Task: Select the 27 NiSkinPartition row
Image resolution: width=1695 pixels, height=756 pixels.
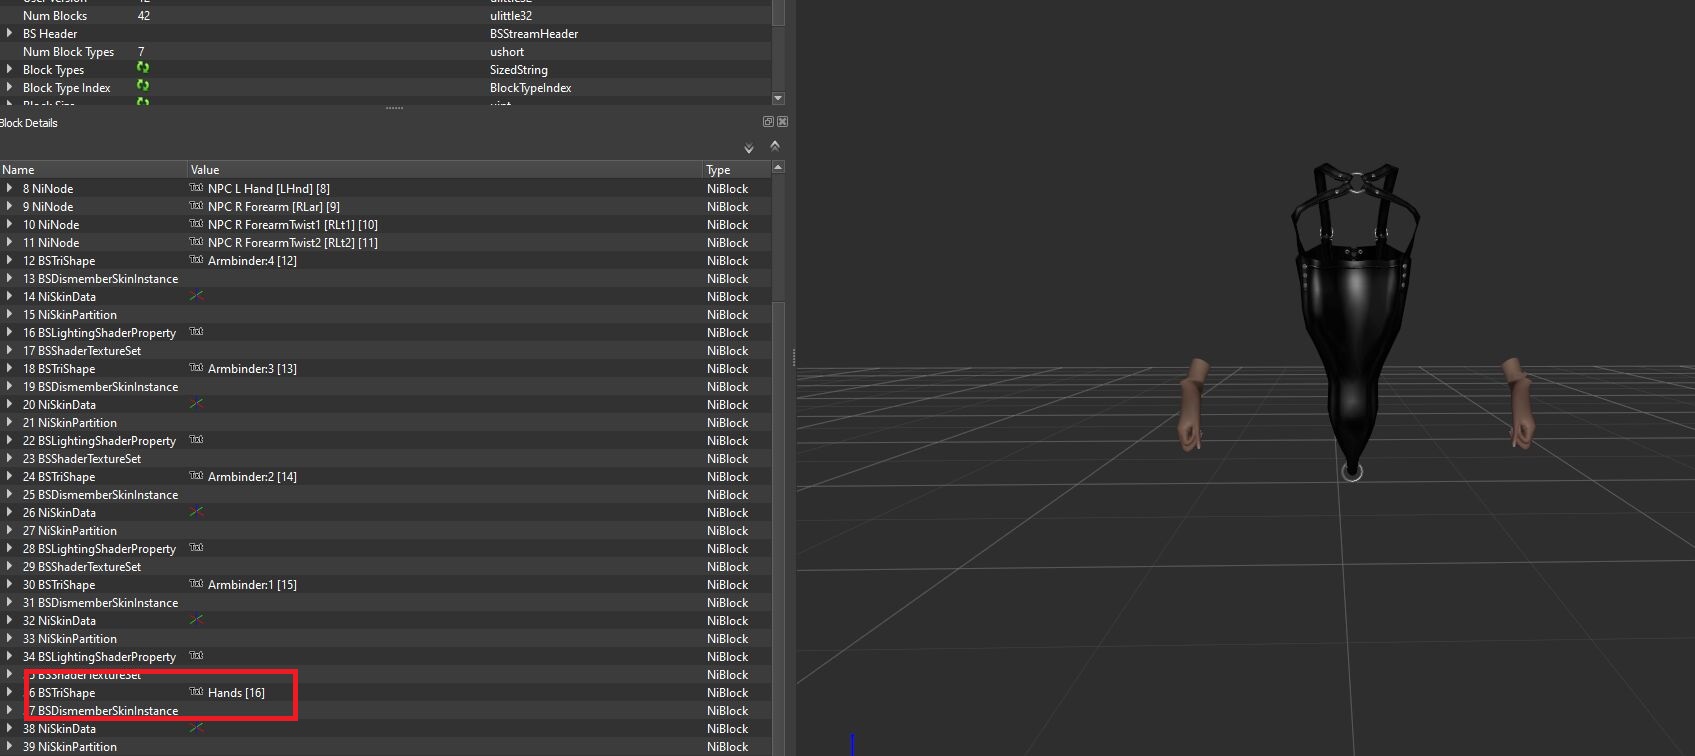Action: (x=385, y=530)
